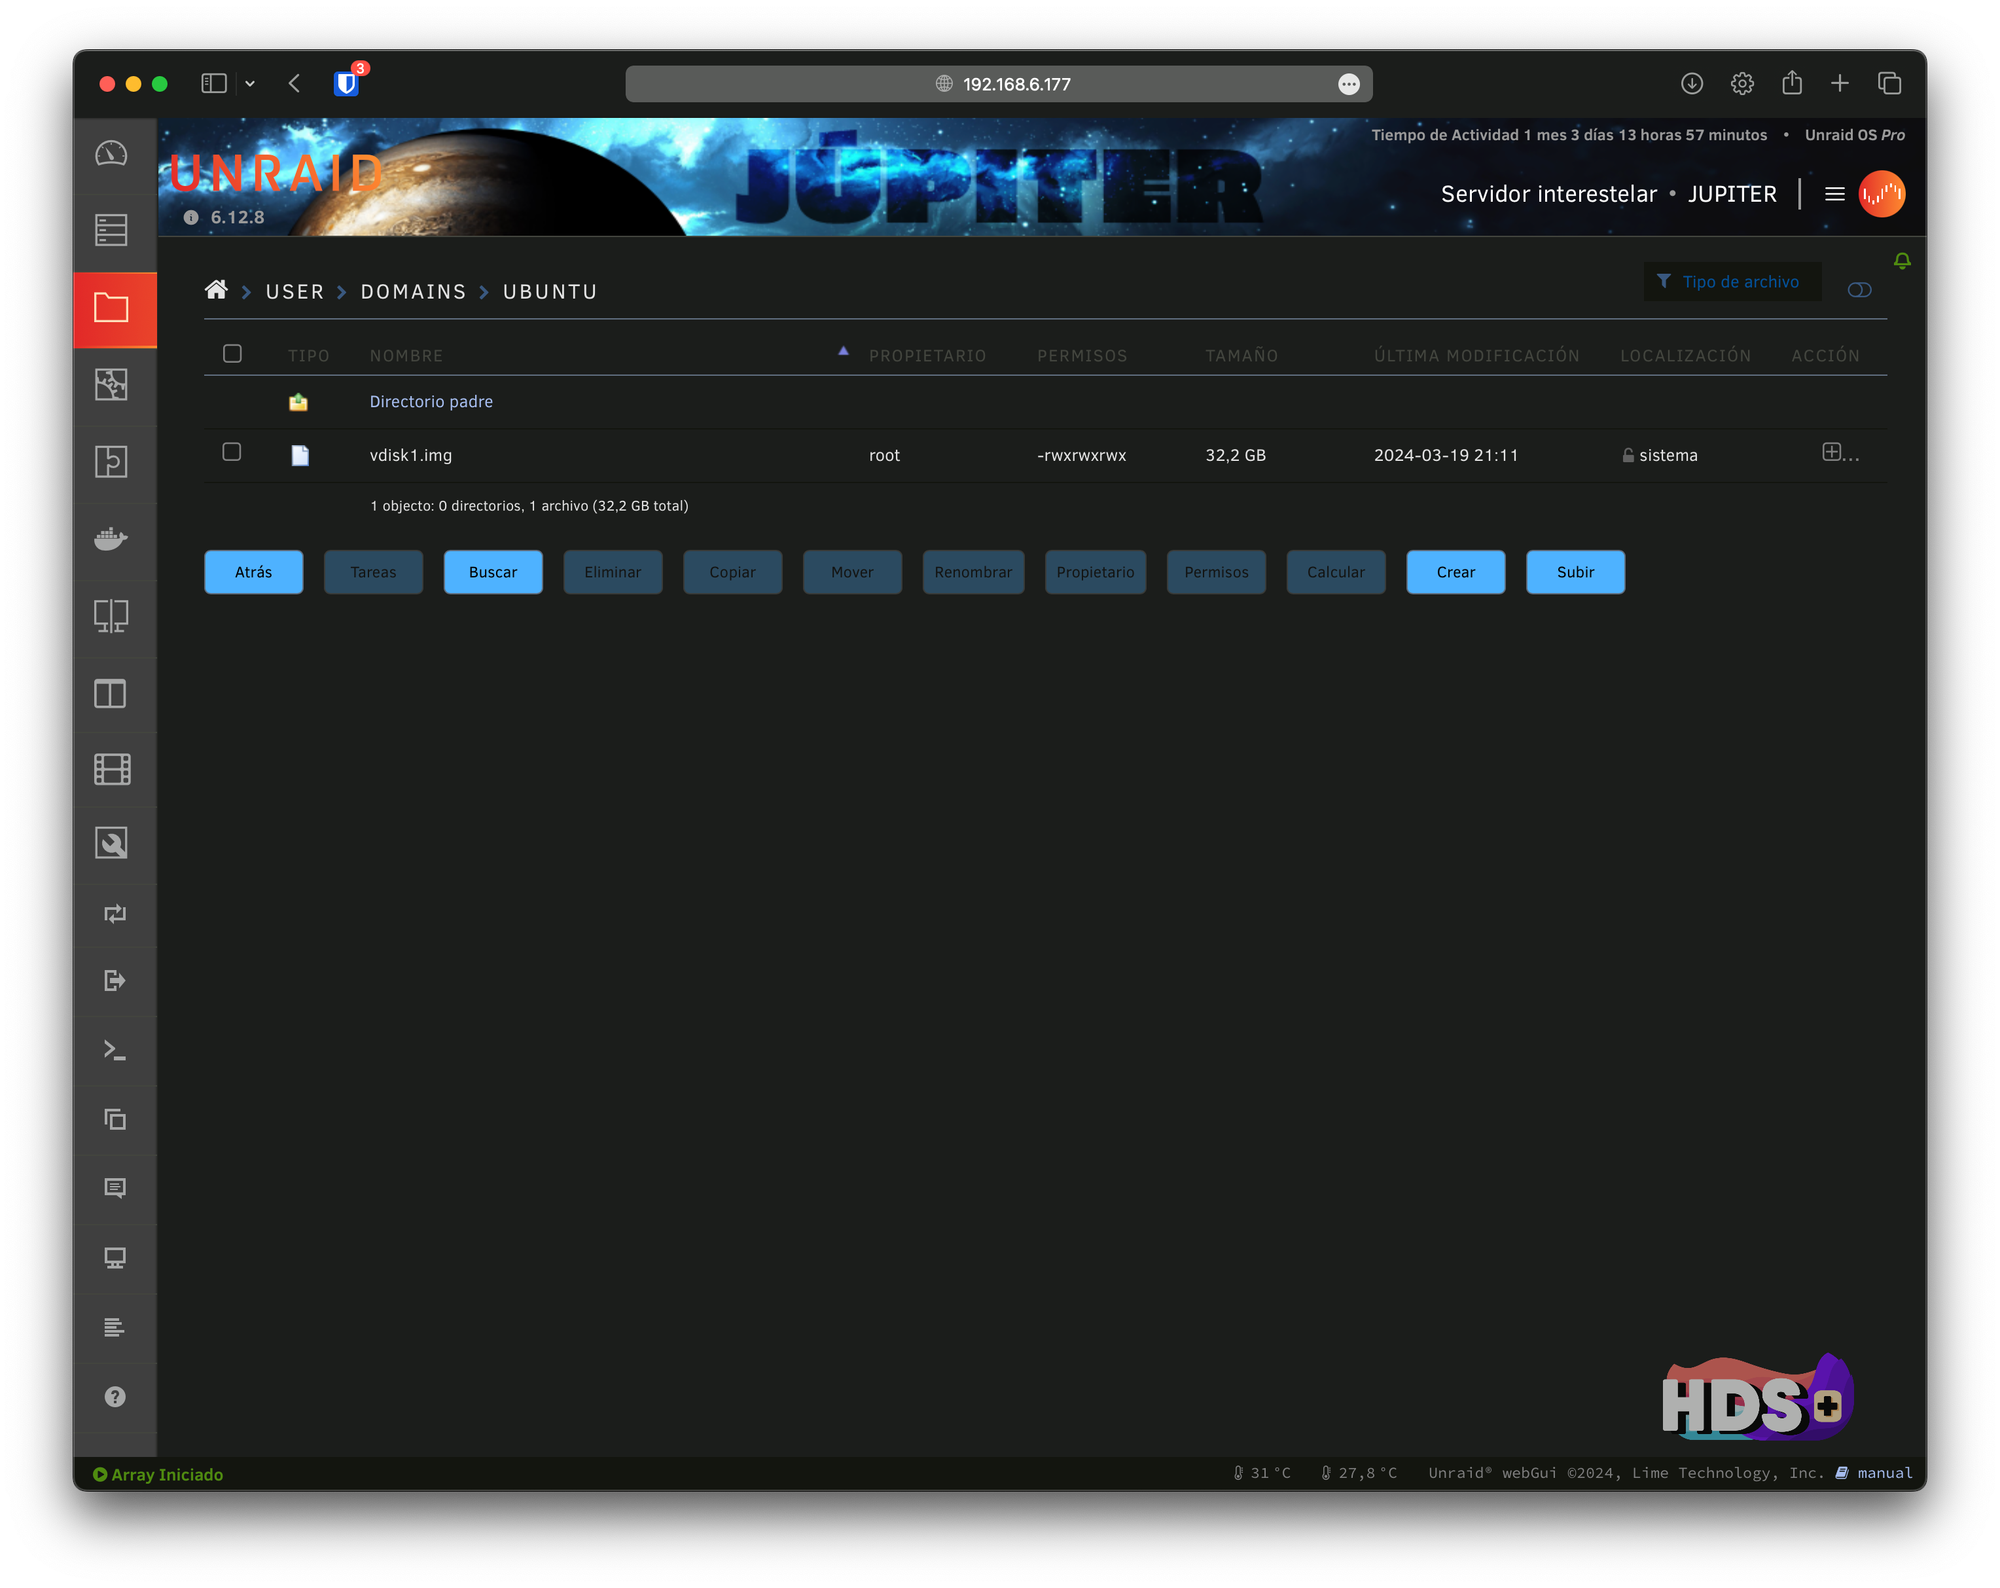Click the notifications bell icon
The width and height of the screenshot is (2000, 1588).
point(1902,261)
